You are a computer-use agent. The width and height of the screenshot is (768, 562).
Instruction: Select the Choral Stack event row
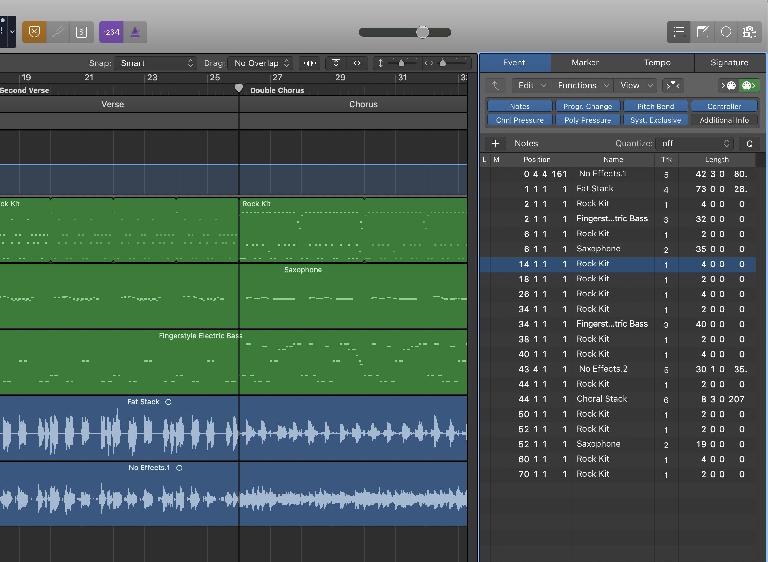coord(618,399)
